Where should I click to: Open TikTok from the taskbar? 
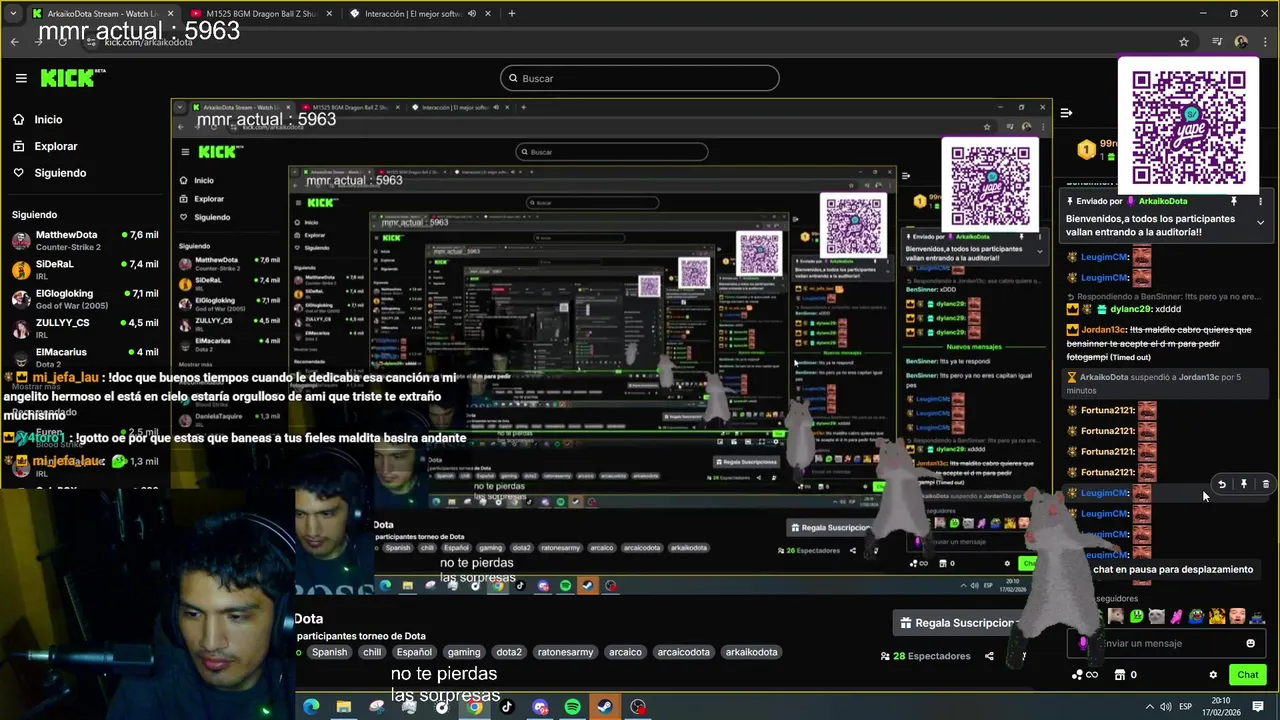pos(507,707)
